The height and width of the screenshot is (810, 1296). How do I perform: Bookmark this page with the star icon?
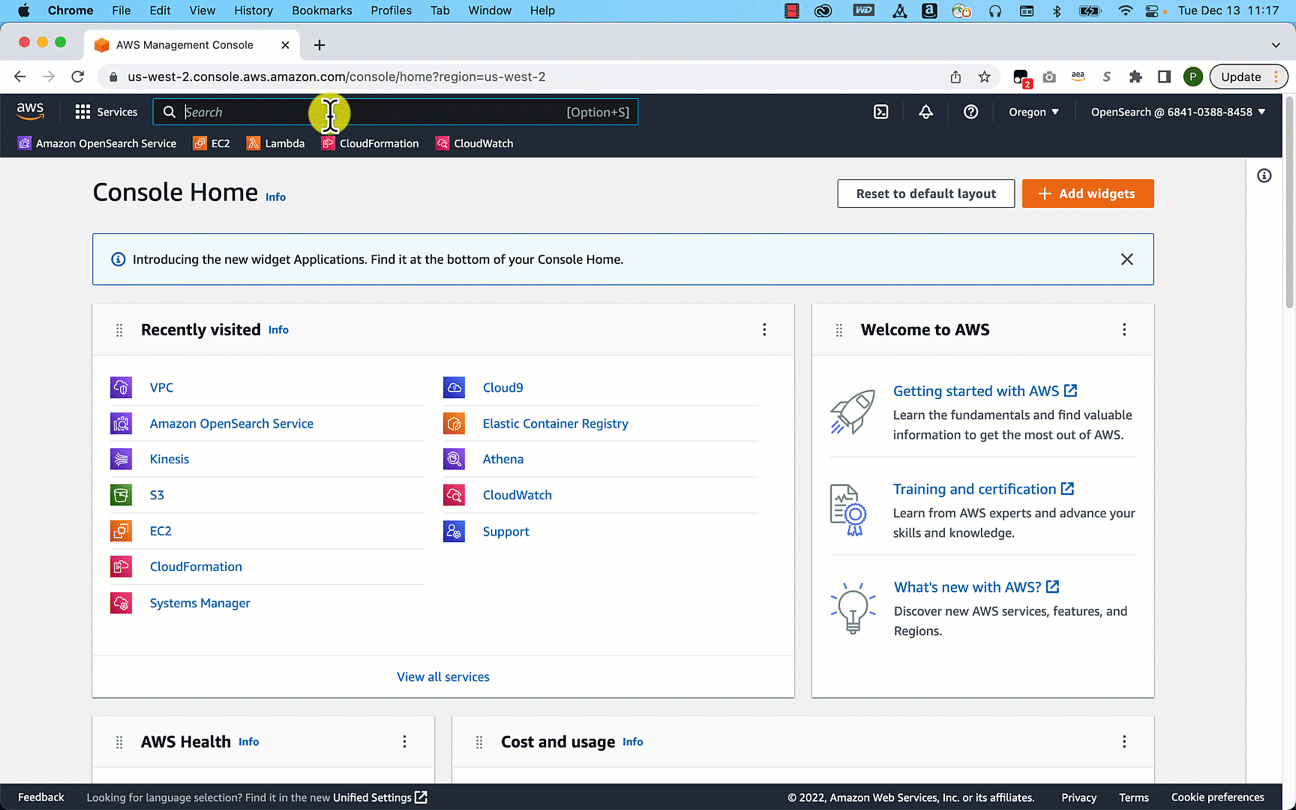[x=984, y=77]
